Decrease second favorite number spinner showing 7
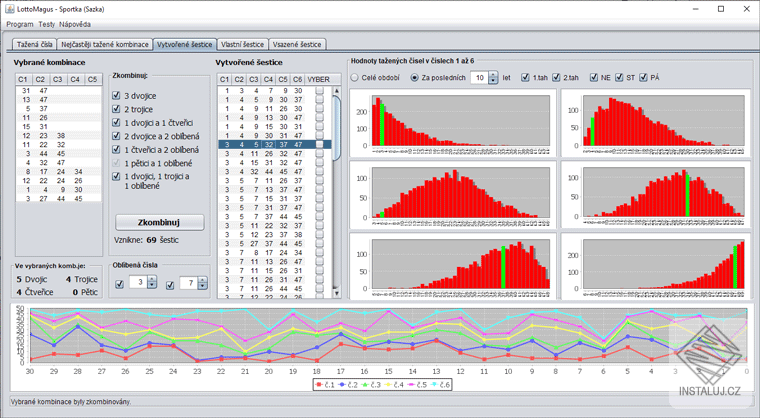Image resolution: width=760 pixels, height=418 pixels. [203, 286]
